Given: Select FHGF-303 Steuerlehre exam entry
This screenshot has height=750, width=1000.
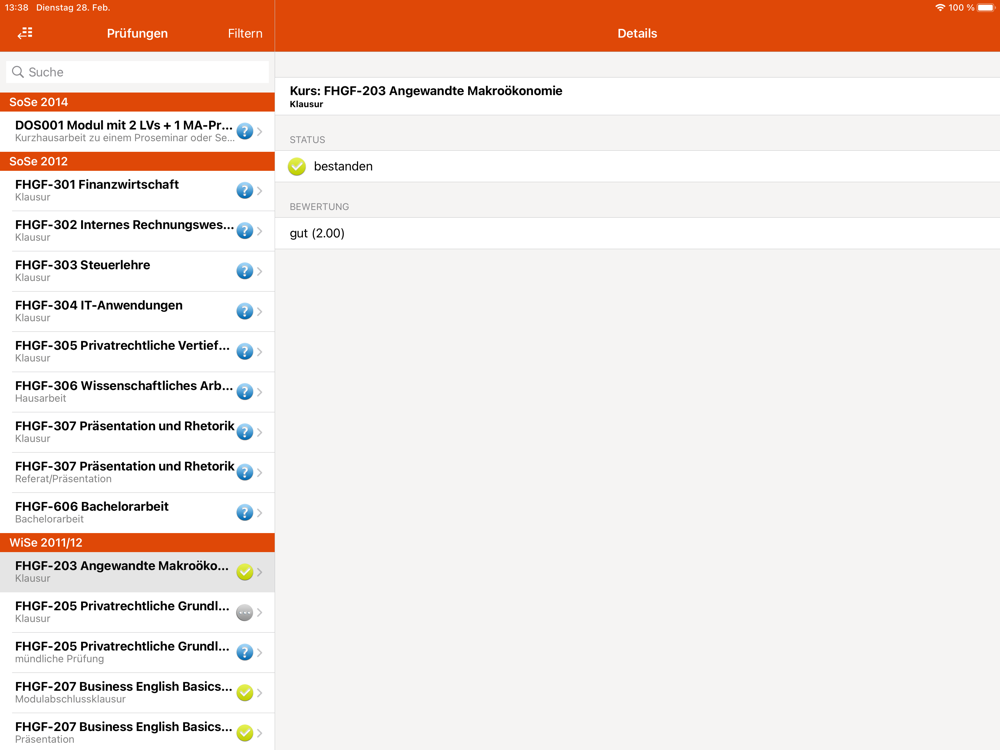Looking at the screenshot, I should [x=137, y=271].
